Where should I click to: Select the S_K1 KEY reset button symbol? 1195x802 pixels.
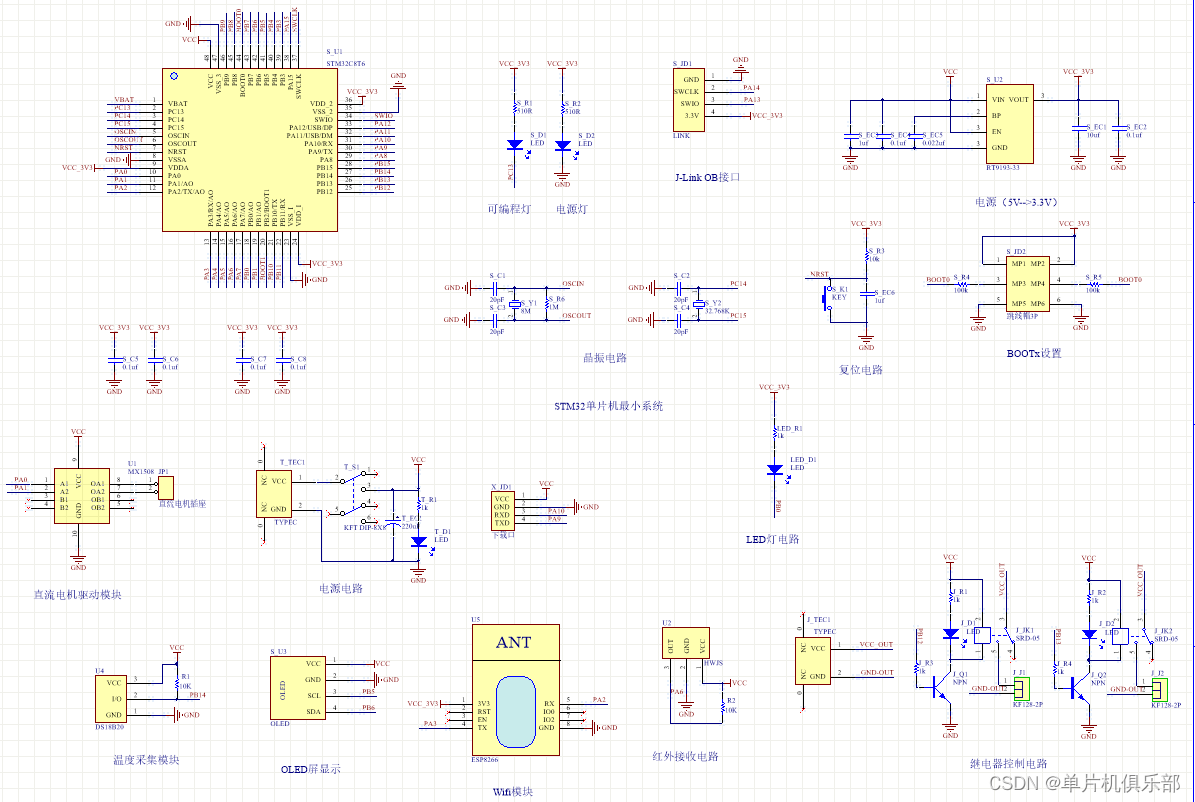[x=828, y=297]
